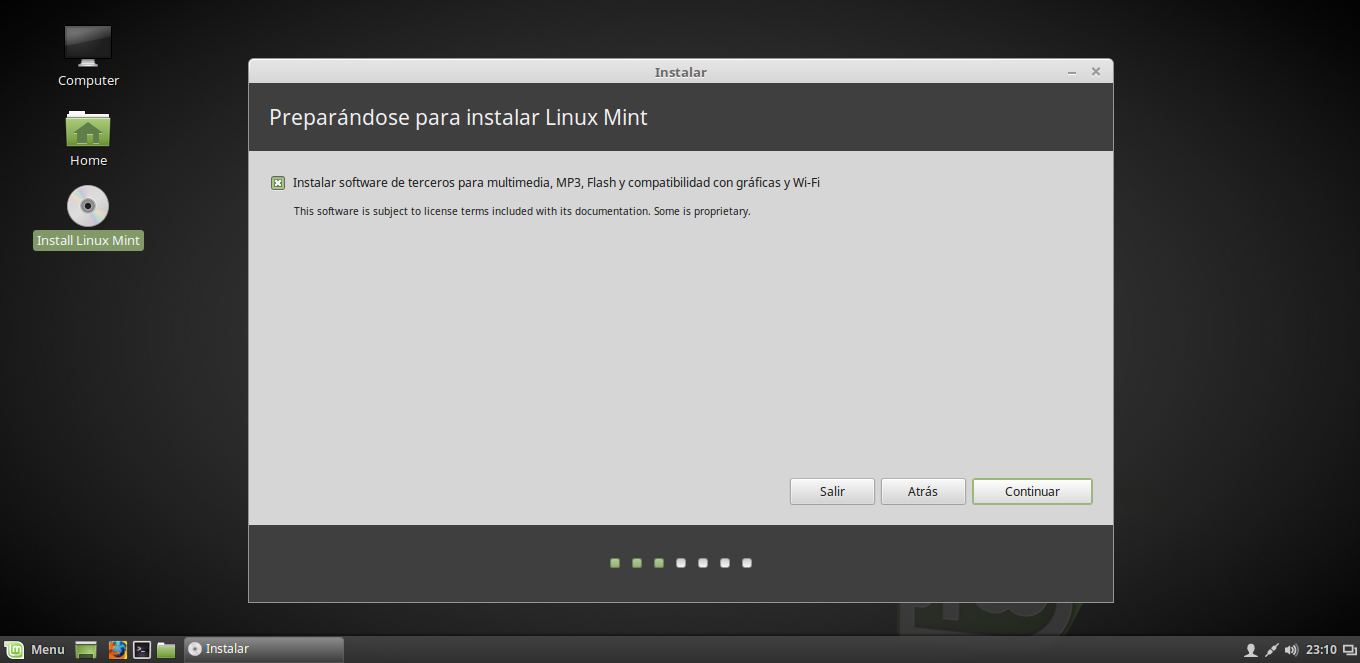Image resolution: width=1360 pixels, height=663 pixels.
Task: Click the Continuar button
Action: click(x=1032, y=491)
